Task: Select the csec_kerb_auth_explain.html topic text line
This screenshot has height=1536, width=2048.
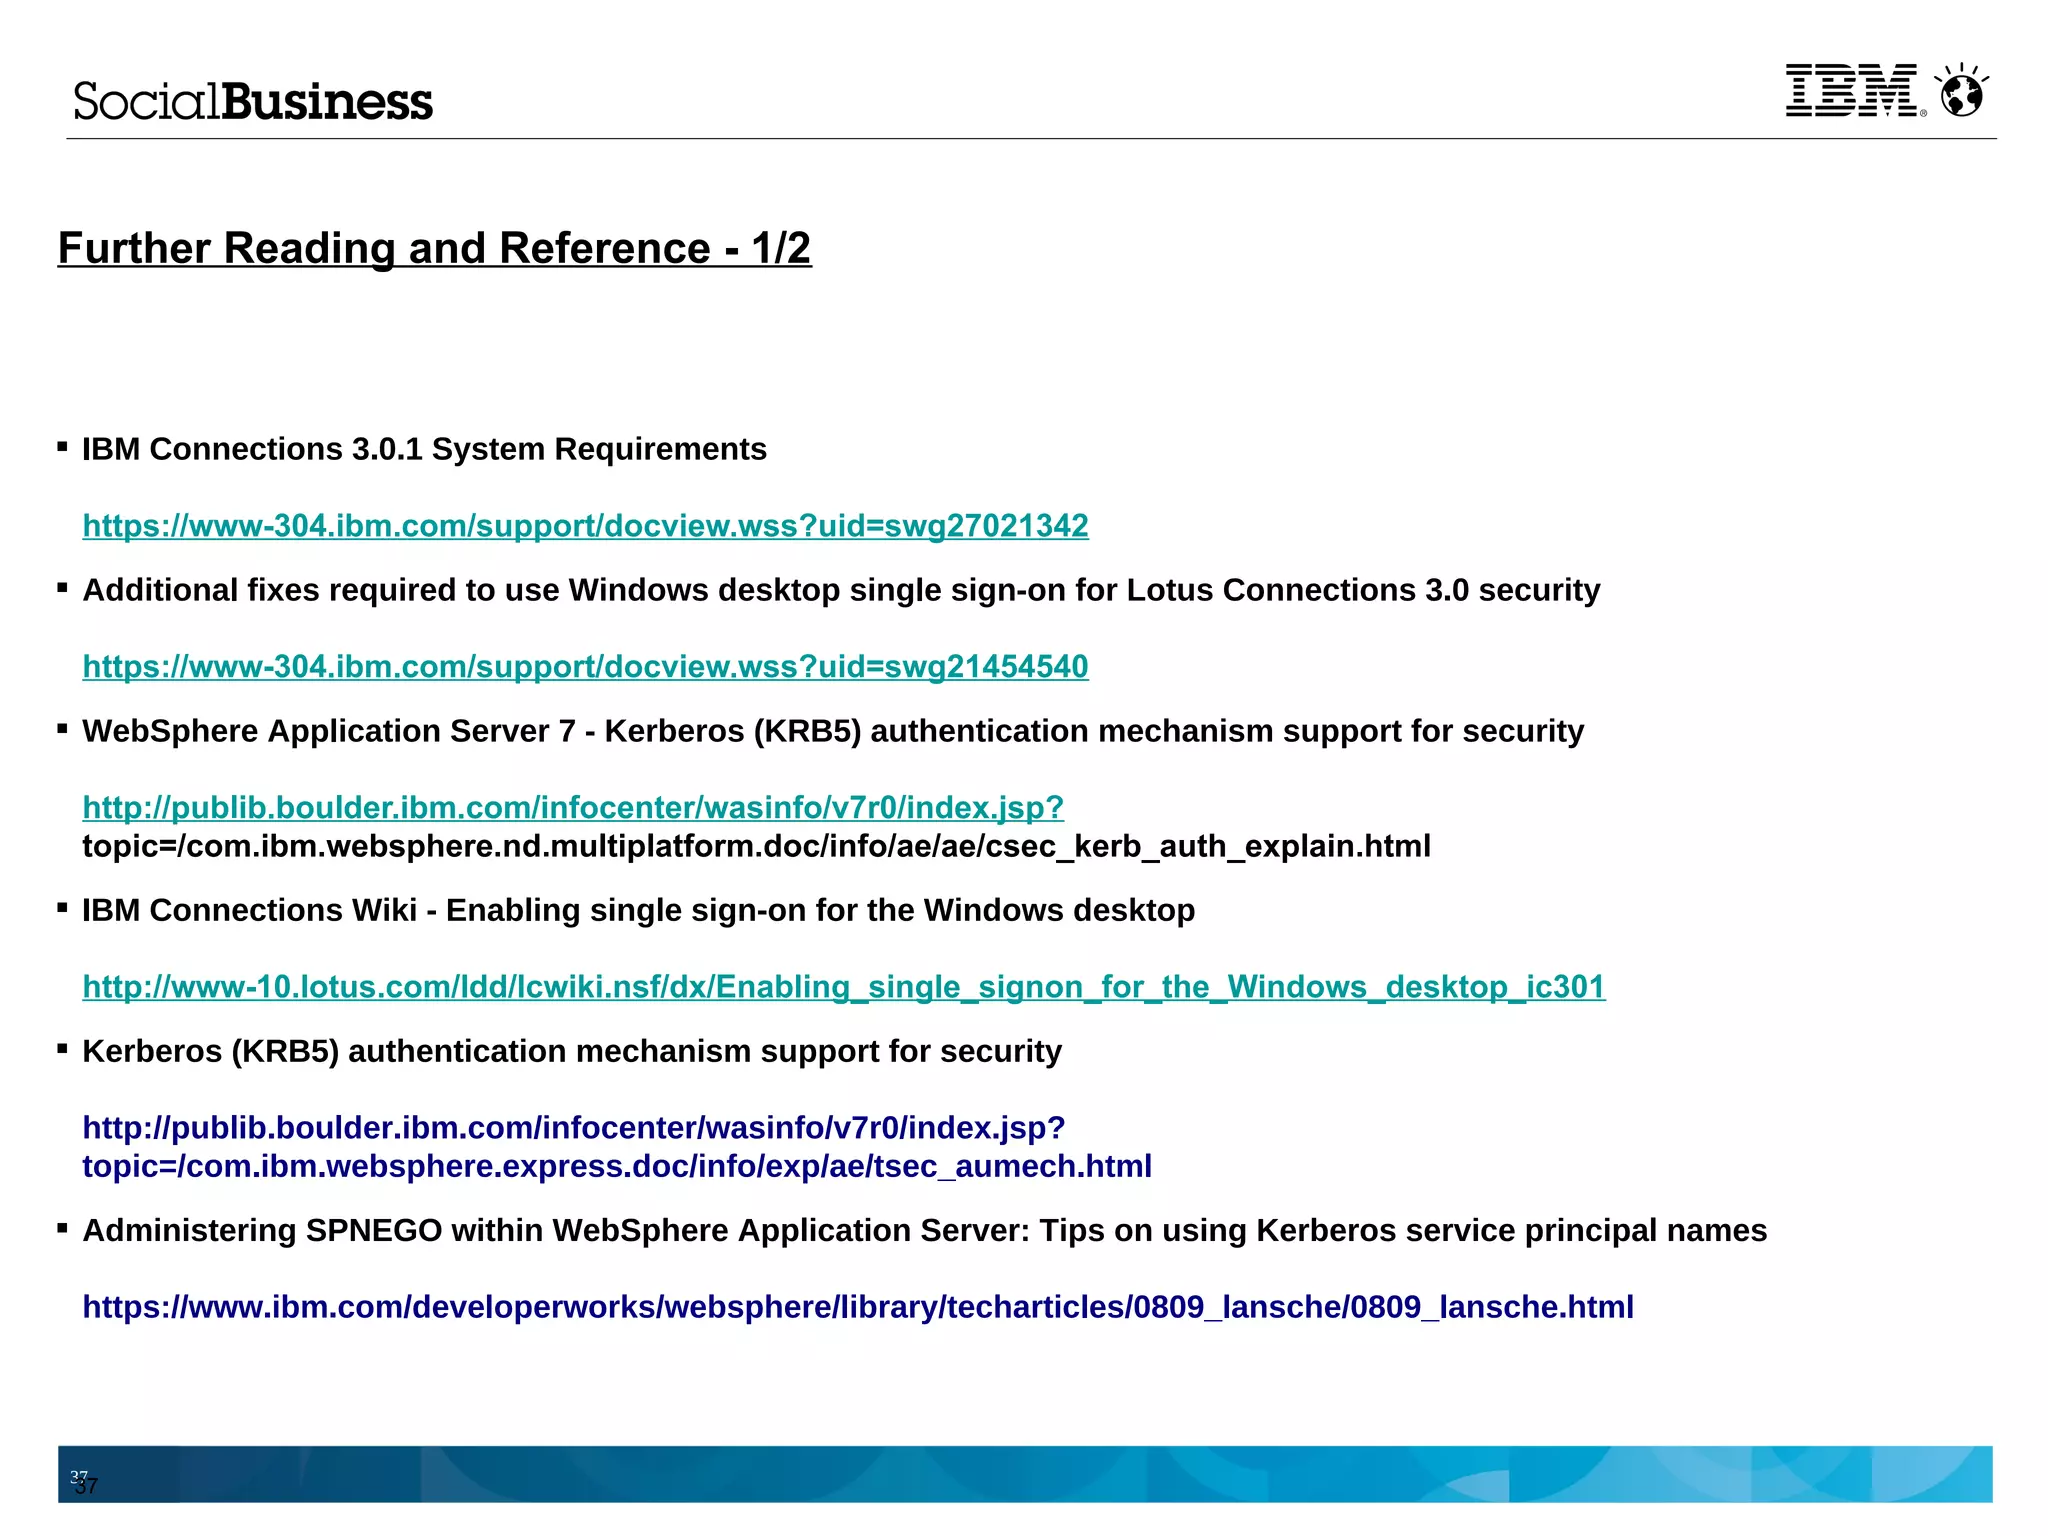Action: [x=756, y=847]
